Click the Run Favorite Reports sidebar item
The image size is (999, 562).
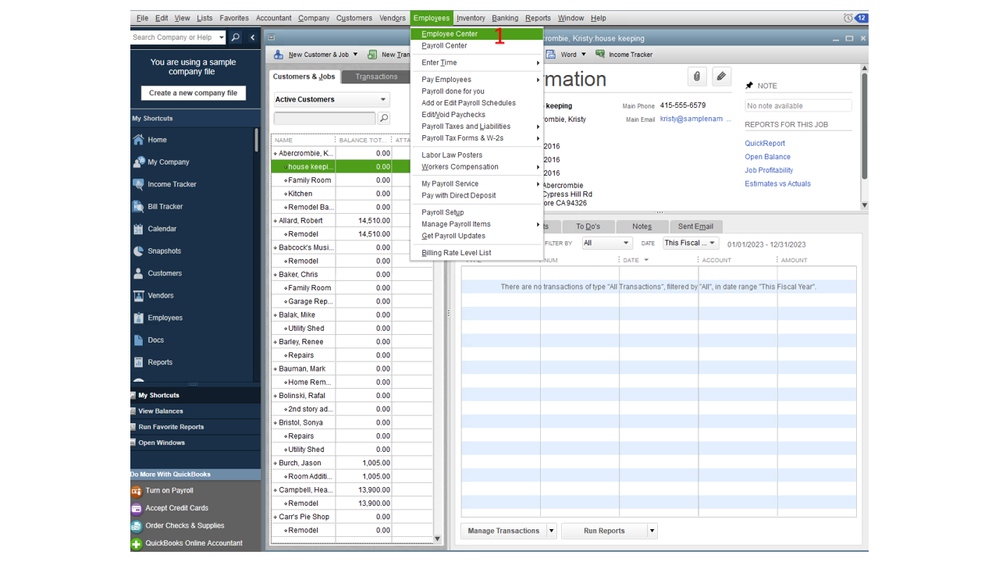click(170, 427)
